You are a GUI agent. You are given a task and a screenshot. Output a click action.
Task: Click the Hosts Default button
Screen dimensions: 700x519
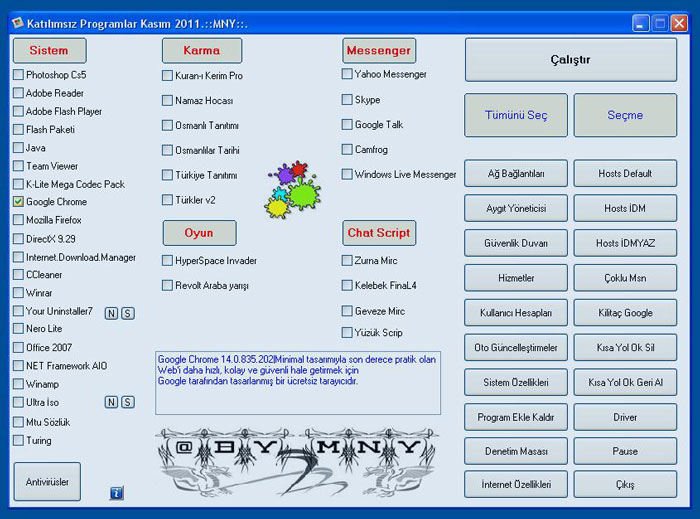[x=625, y=174]
